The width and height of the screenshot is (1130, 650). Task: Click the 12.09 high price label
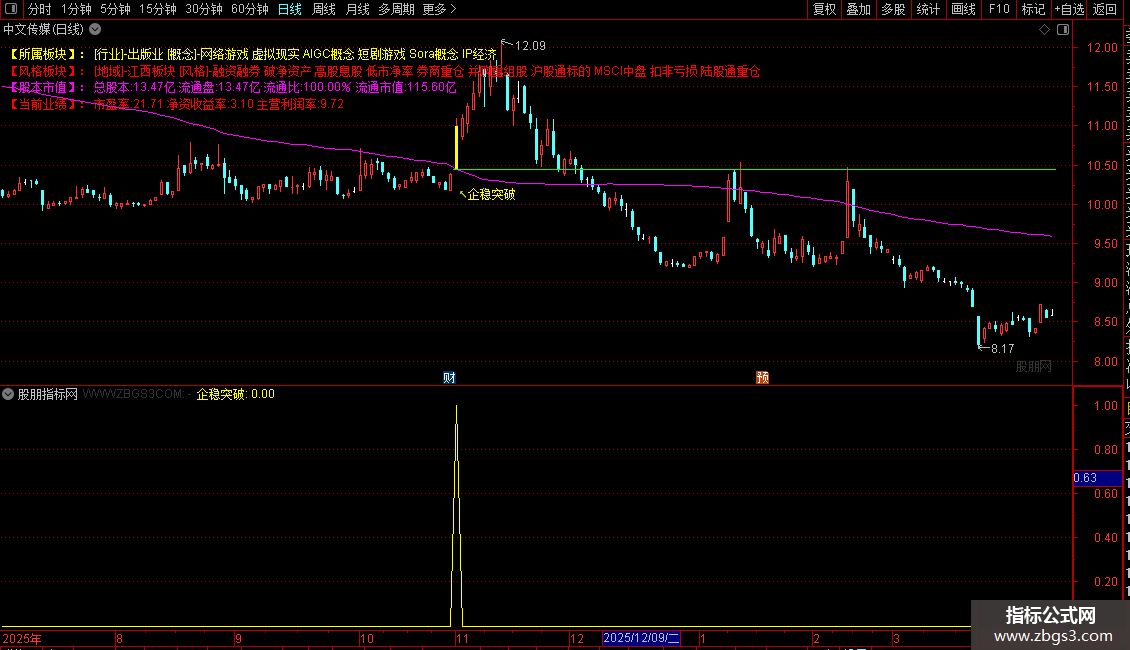(x=530, y=45)
